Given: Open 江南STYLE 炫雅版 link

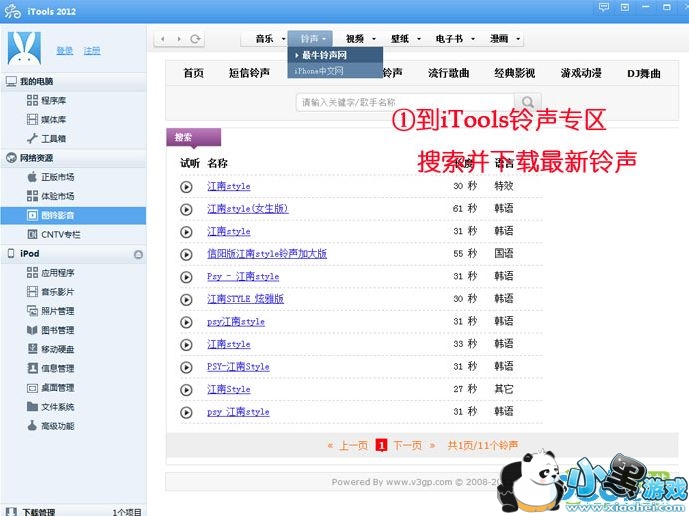Looking at the screenshot, I should coord(246,299).
